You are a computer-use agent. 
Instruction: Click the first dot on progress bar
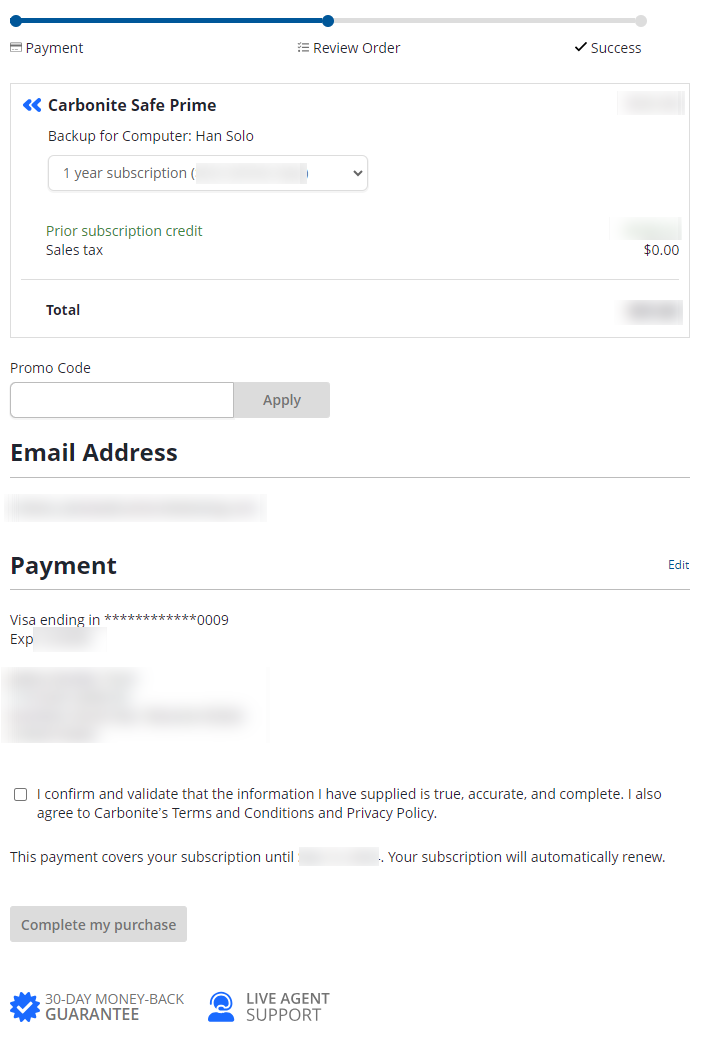[16, 21]
